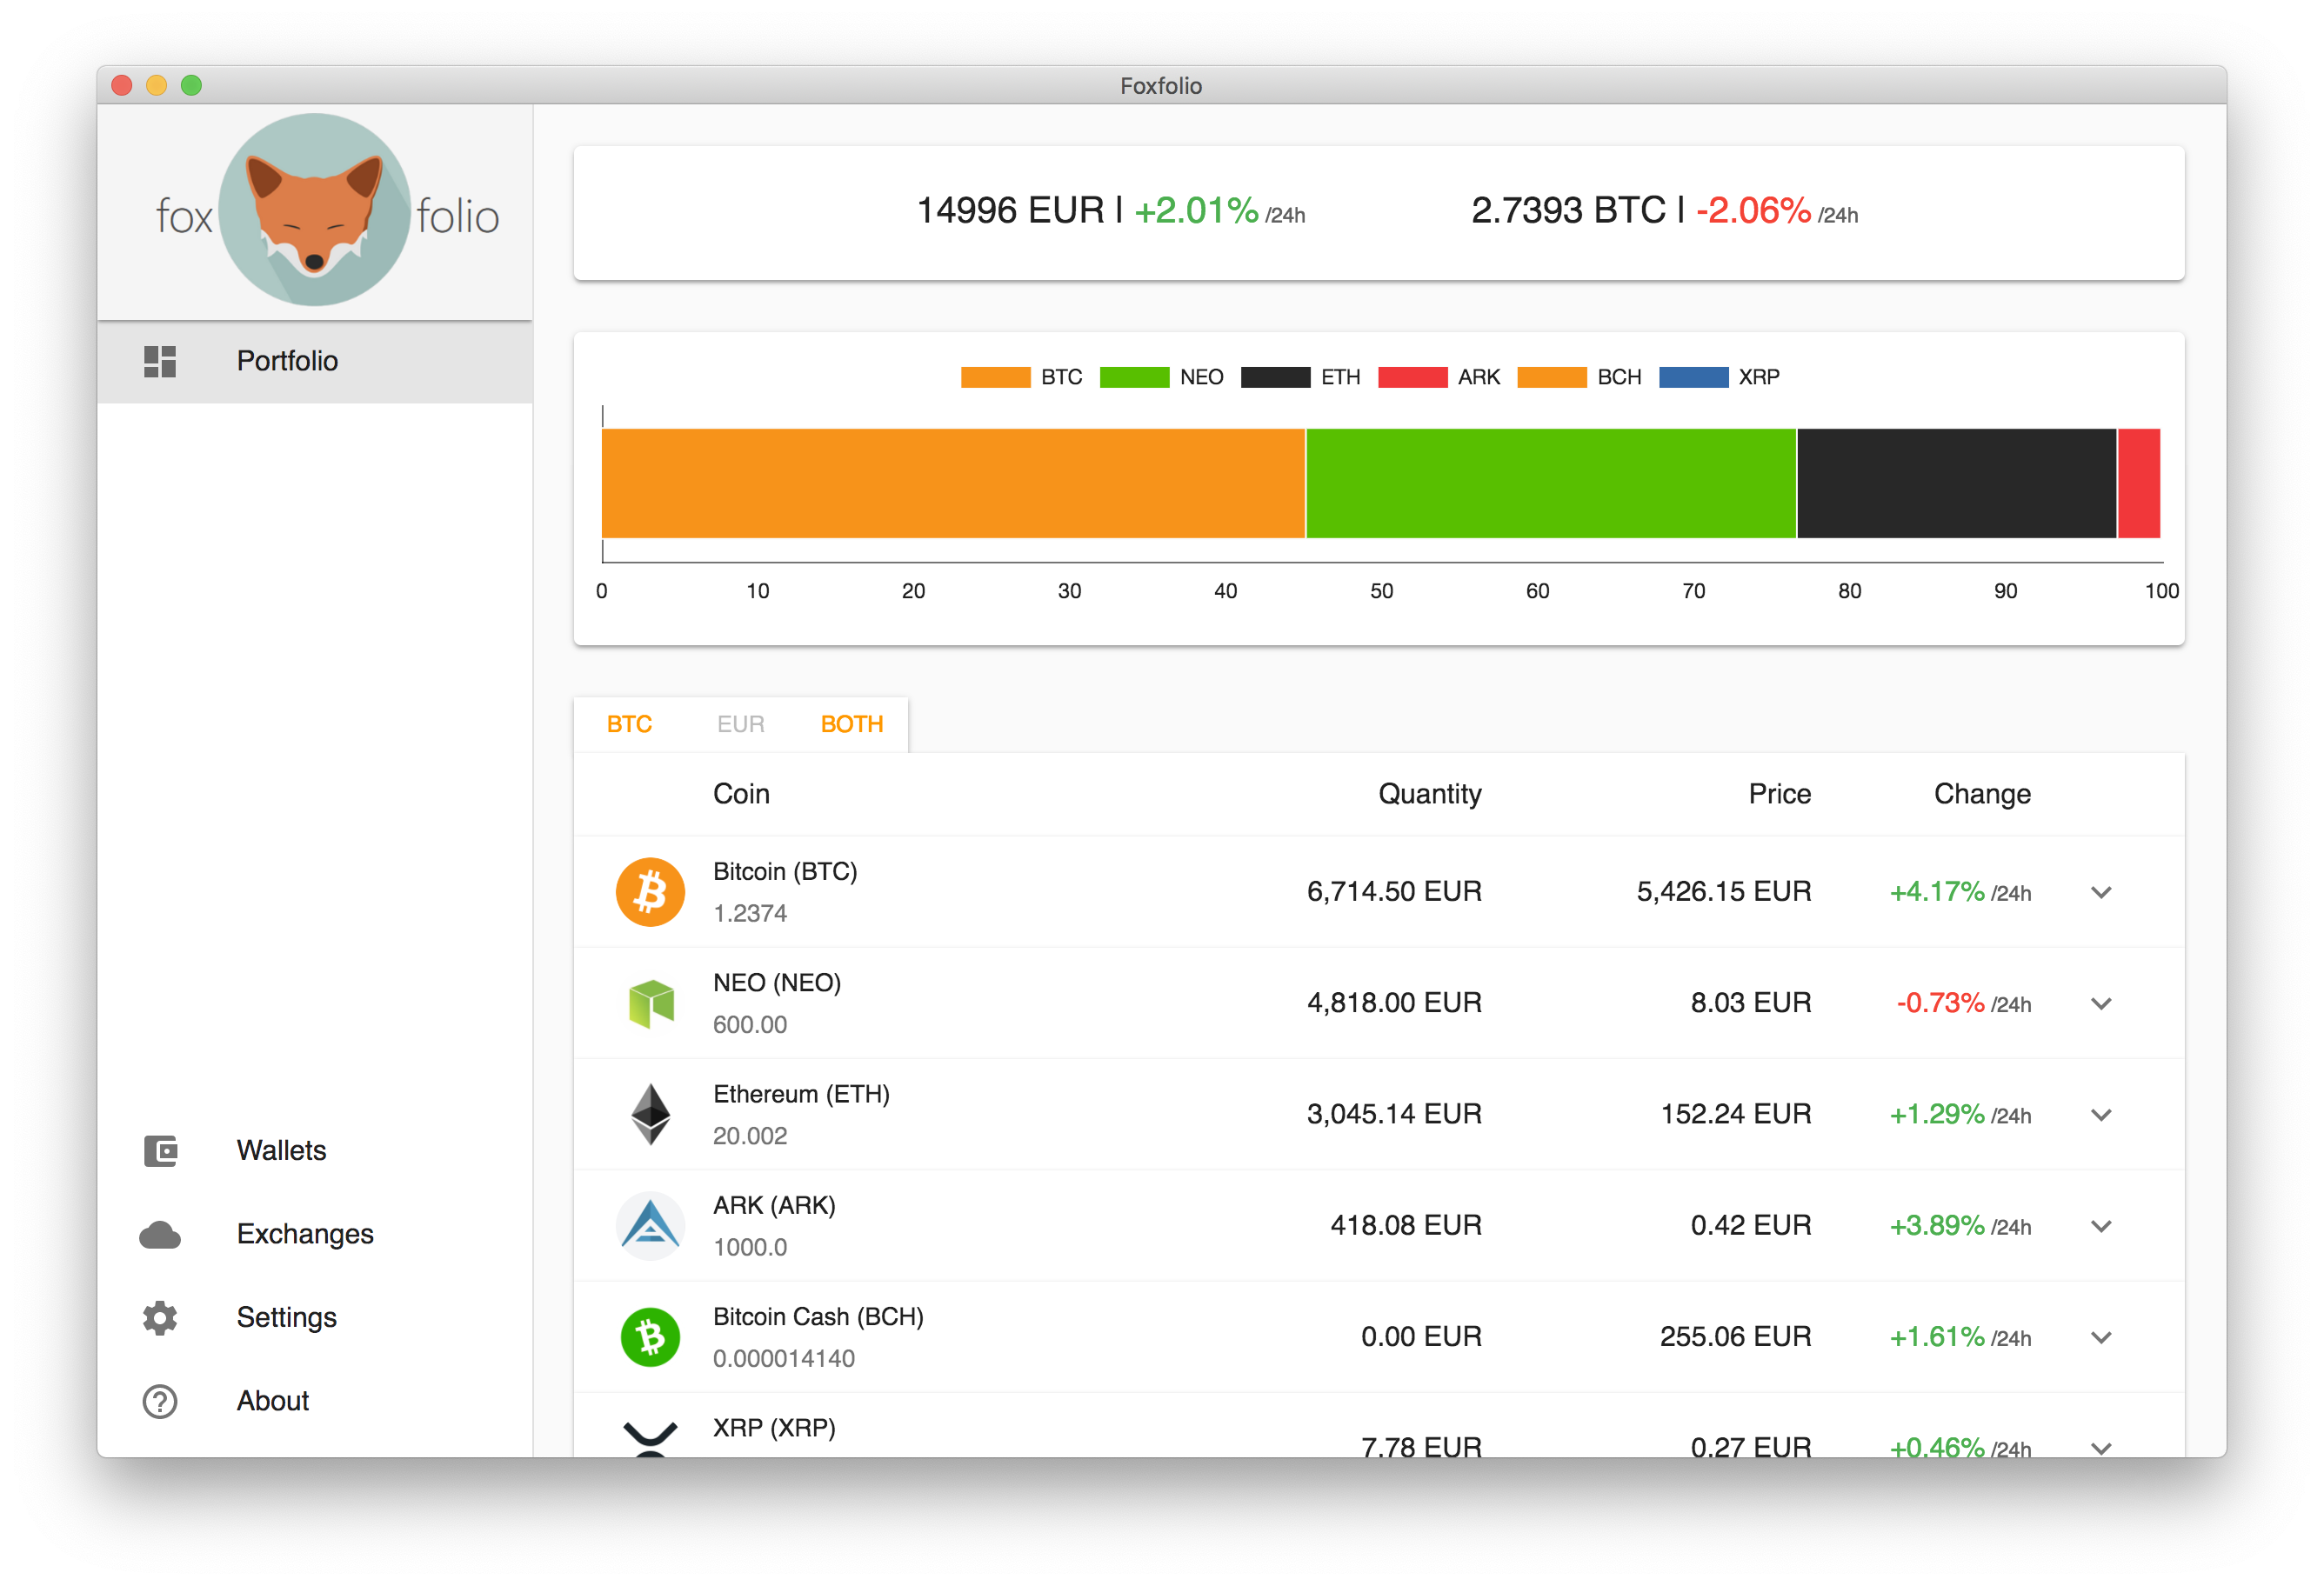Click the -2.06% daily change

(1753, 210)
